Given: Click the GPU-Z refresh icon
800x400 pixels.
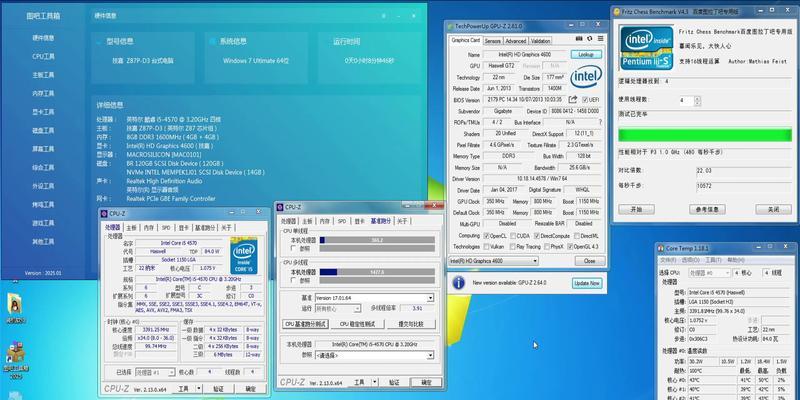Looking at the screenshot, I should pyautogui.click(x=590, y=39).
